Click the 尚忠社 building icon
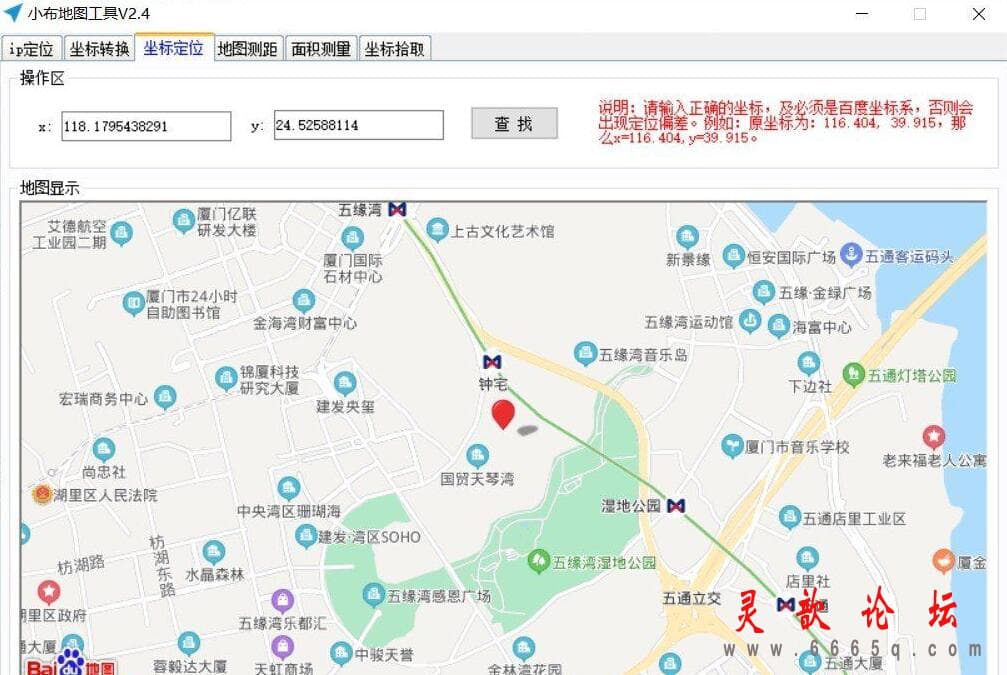Screen dimensions: 1007x675 click(x=104, y=450)
